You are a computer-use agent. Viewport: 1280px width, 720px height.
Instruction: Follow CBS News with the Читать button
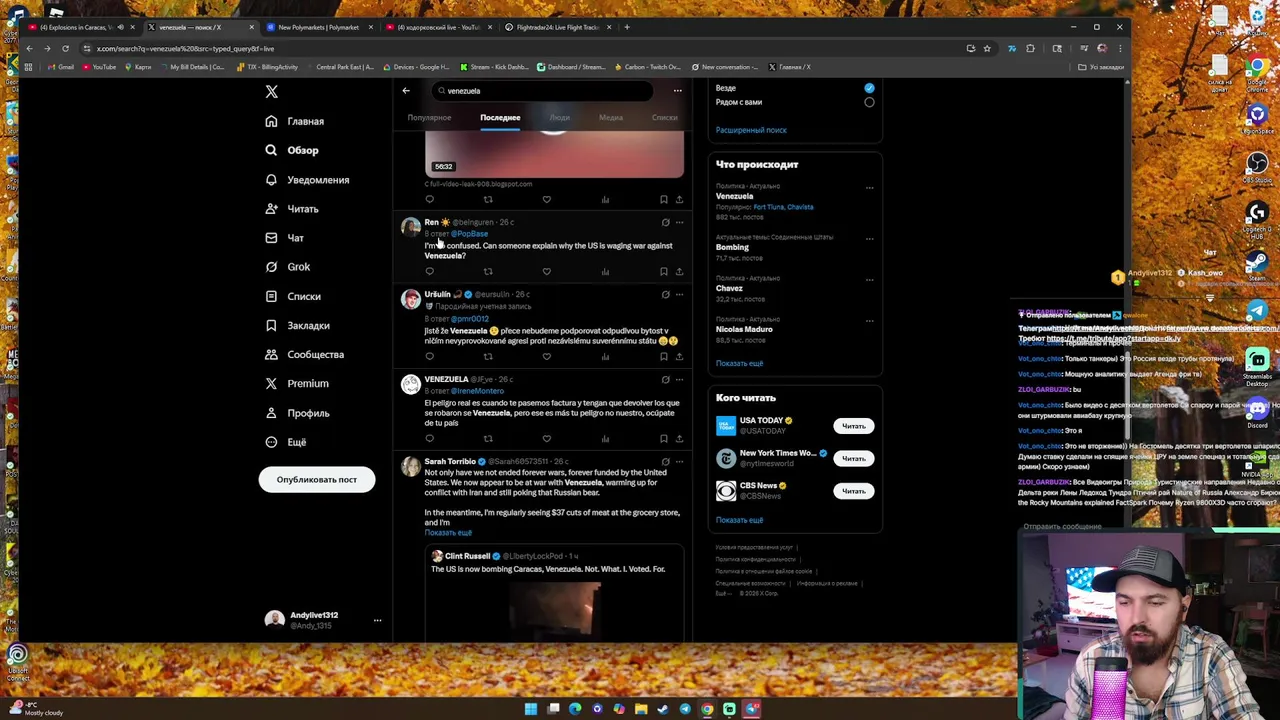coord(853,491)
